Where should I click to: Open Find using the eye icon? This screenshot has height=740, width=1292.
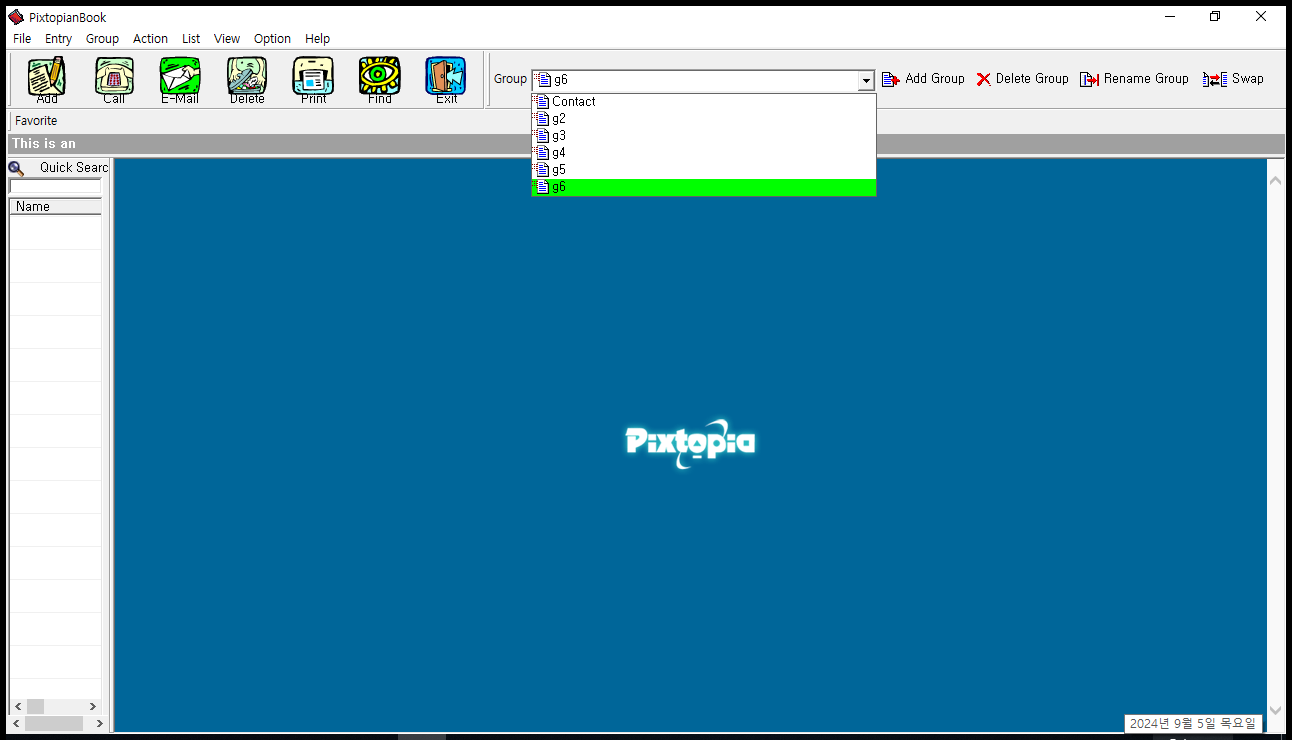[380, 78]
